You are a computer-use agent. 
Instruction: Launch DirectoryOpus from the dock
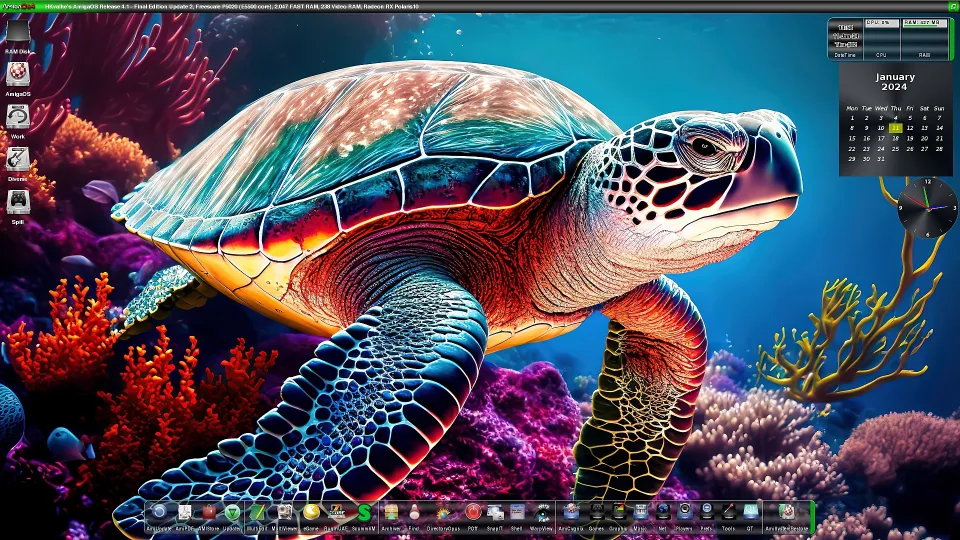pyautogui.click(x=441, y=513)
